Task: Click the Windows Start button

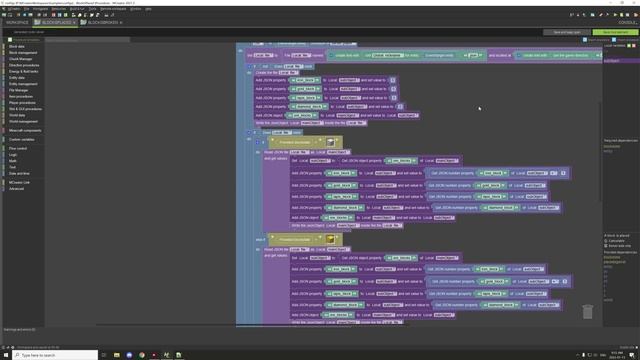Action: click(x=6, y=355)
